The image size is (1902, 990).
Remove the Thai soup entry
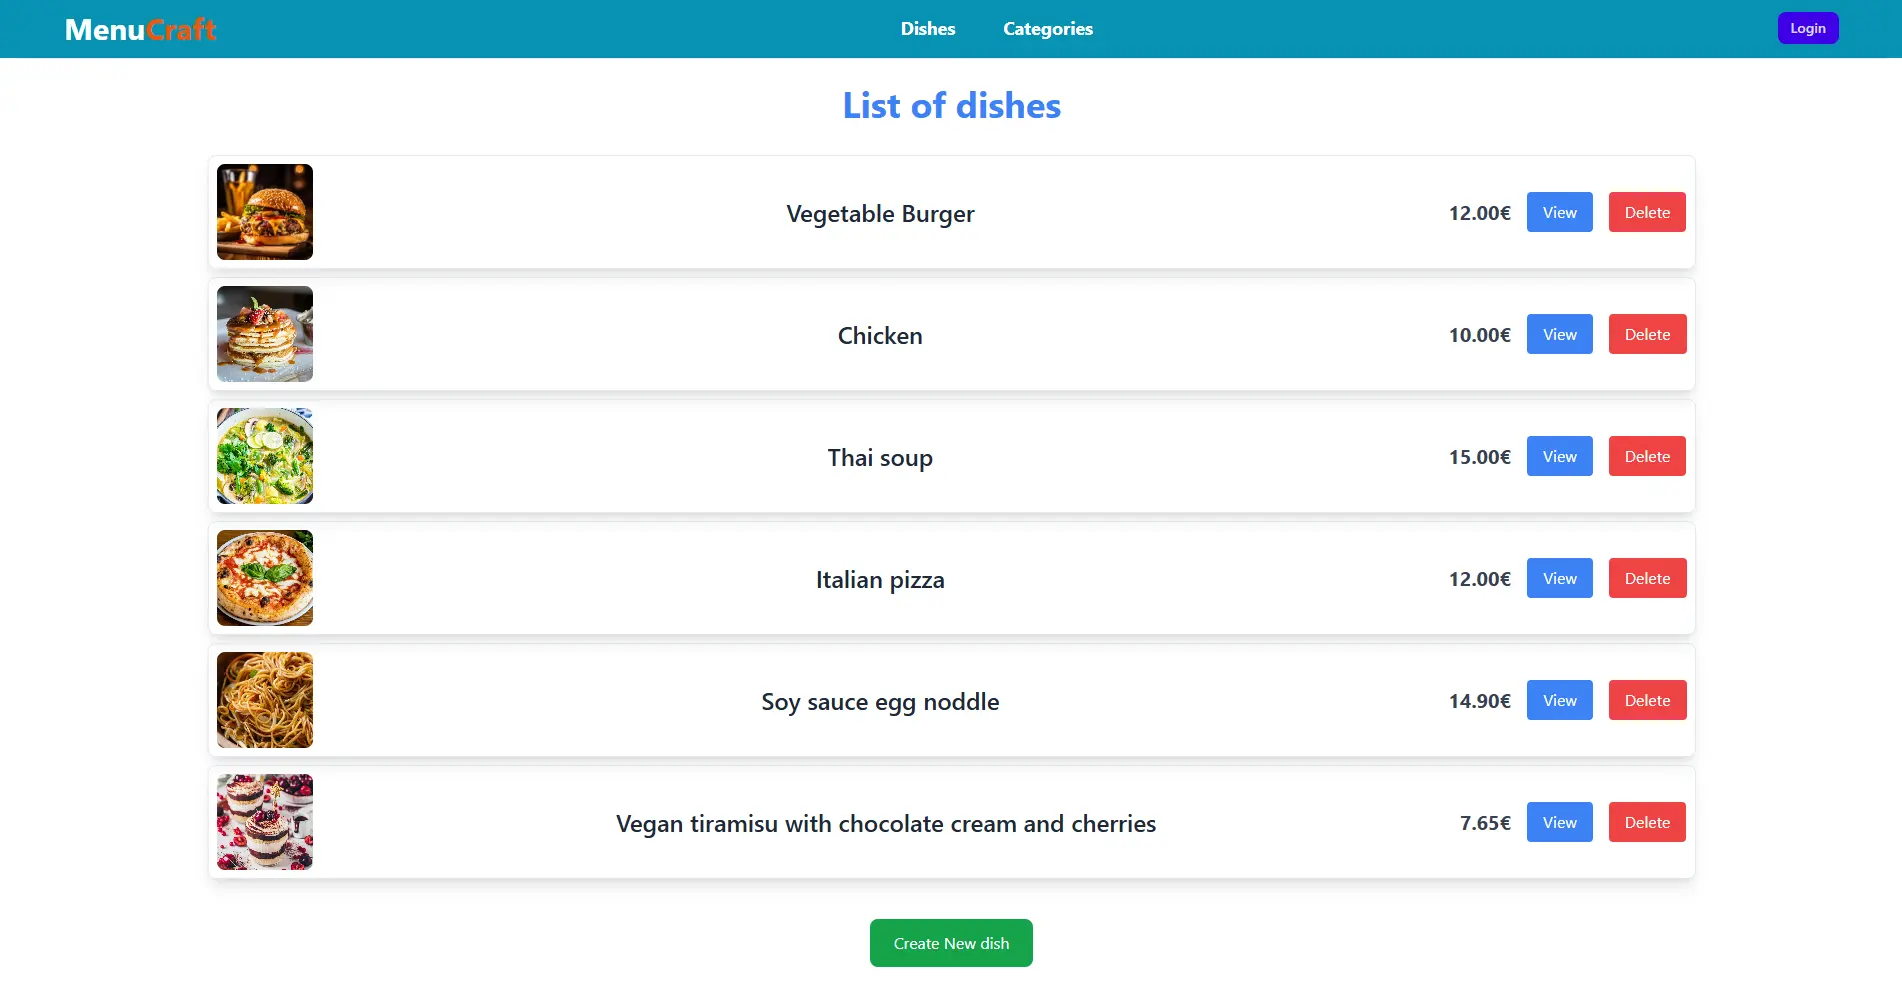coord(1647,456)
